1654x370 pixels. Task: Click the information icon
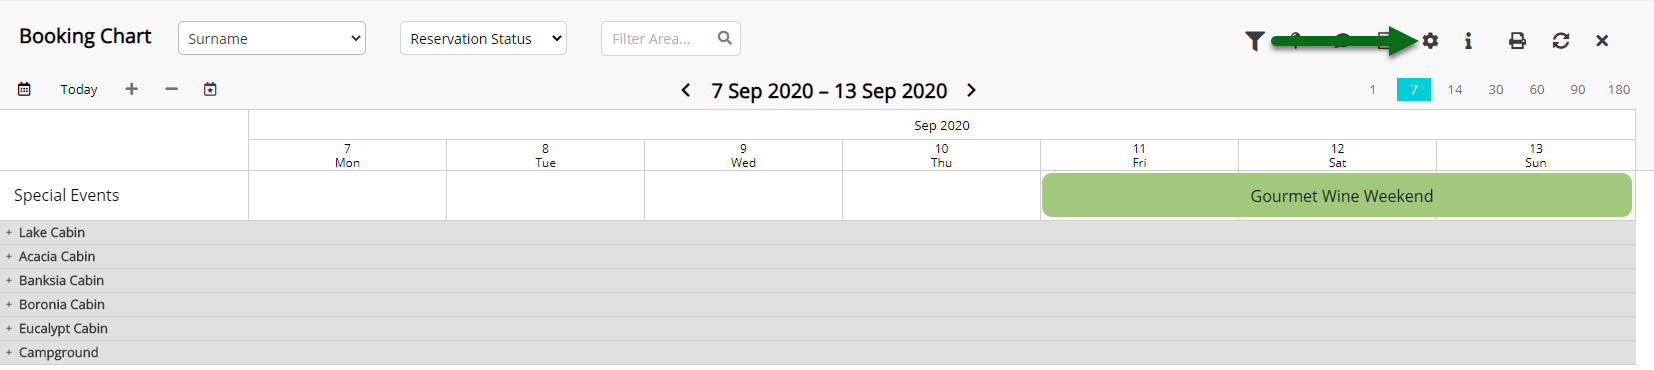coord(1468,40)
